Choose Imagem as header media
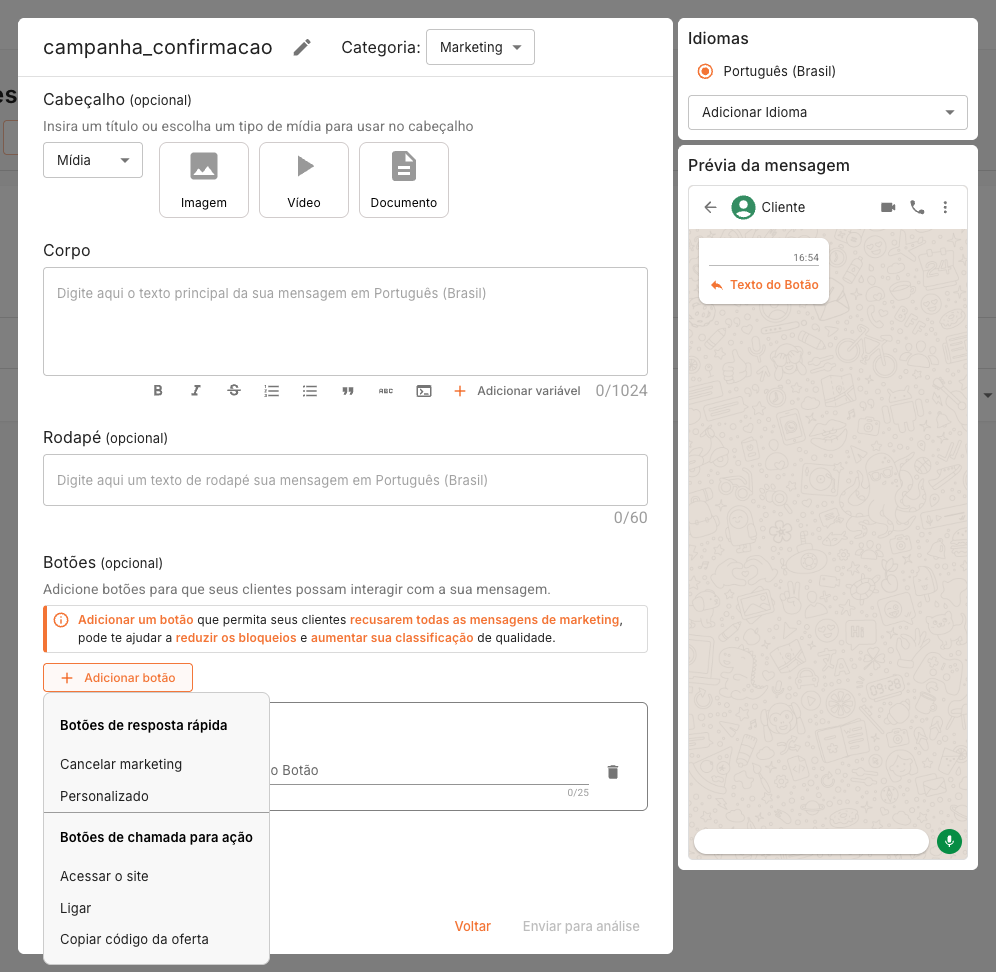 coord(204,180)
